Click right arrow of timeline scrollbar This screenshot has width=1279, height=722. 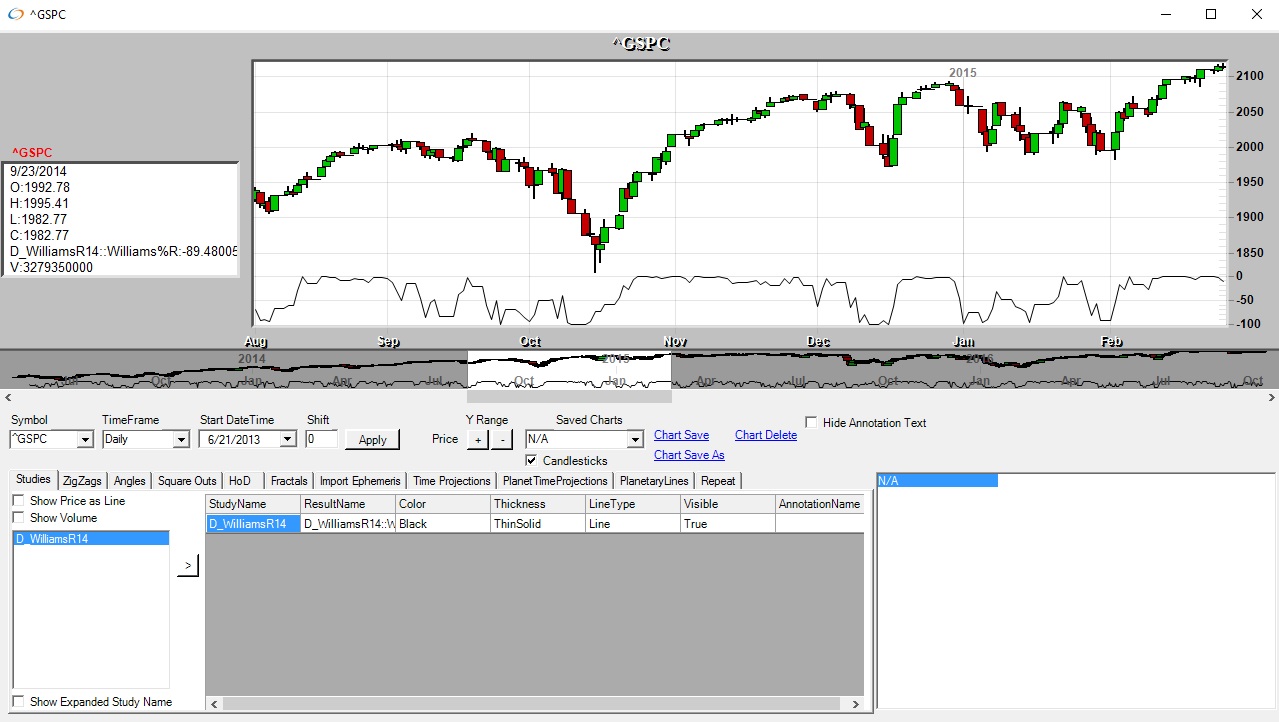click(x=1272, y=397)
